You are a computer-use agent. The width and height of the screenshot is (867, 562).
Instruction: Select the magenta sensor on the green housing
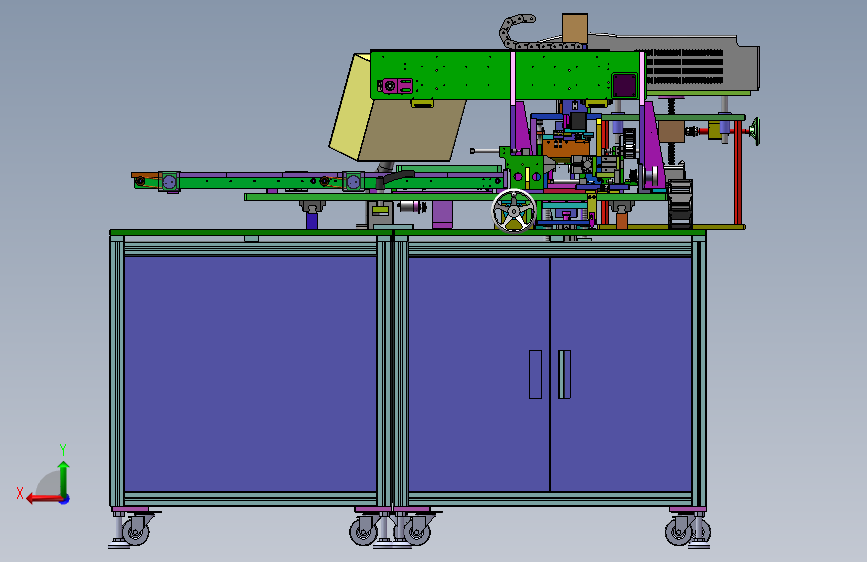tap(395, 86)
